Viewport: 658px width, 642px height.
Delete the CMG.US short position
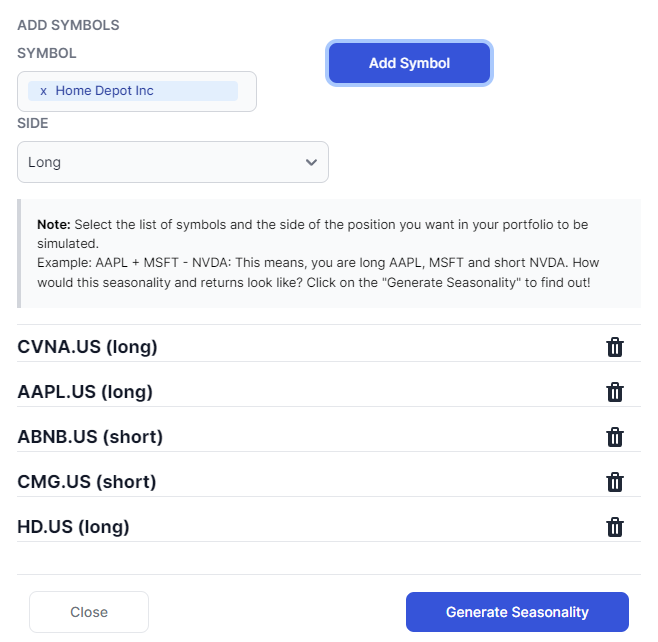[615, 482]
